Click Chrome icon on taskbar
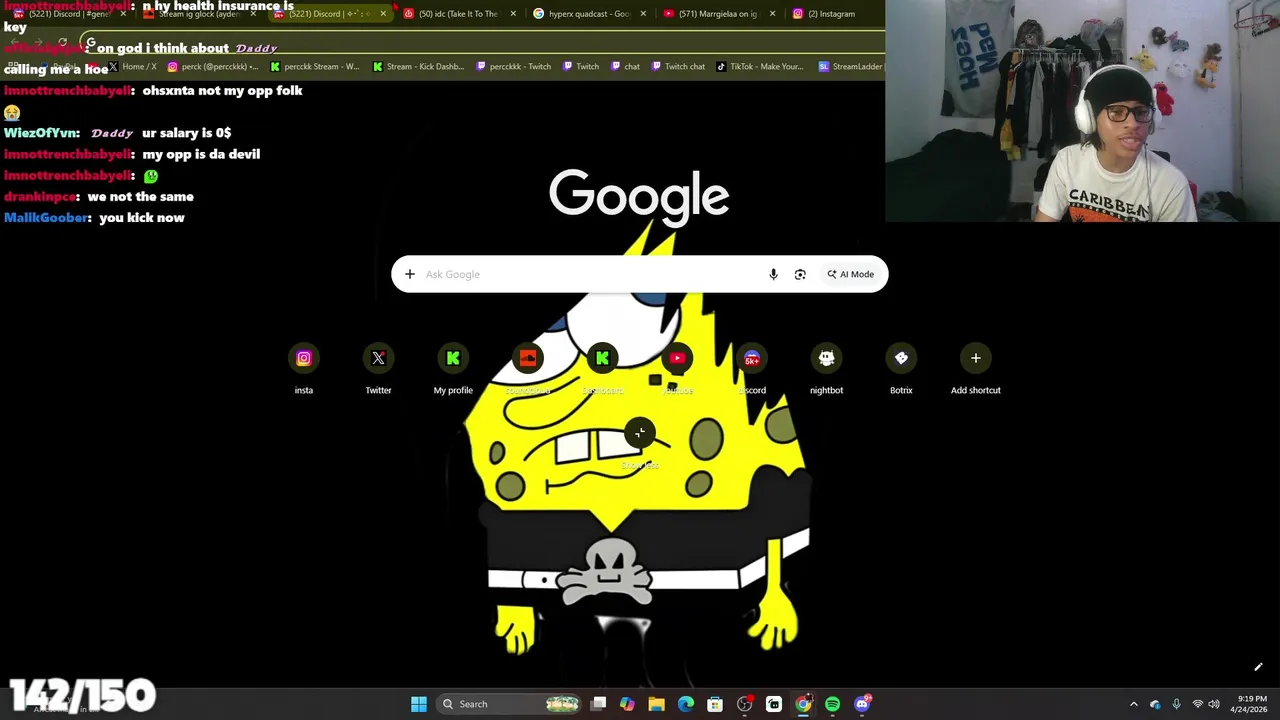The height and width of the screenshot is (720, 1280). click(x=803, y=704)
